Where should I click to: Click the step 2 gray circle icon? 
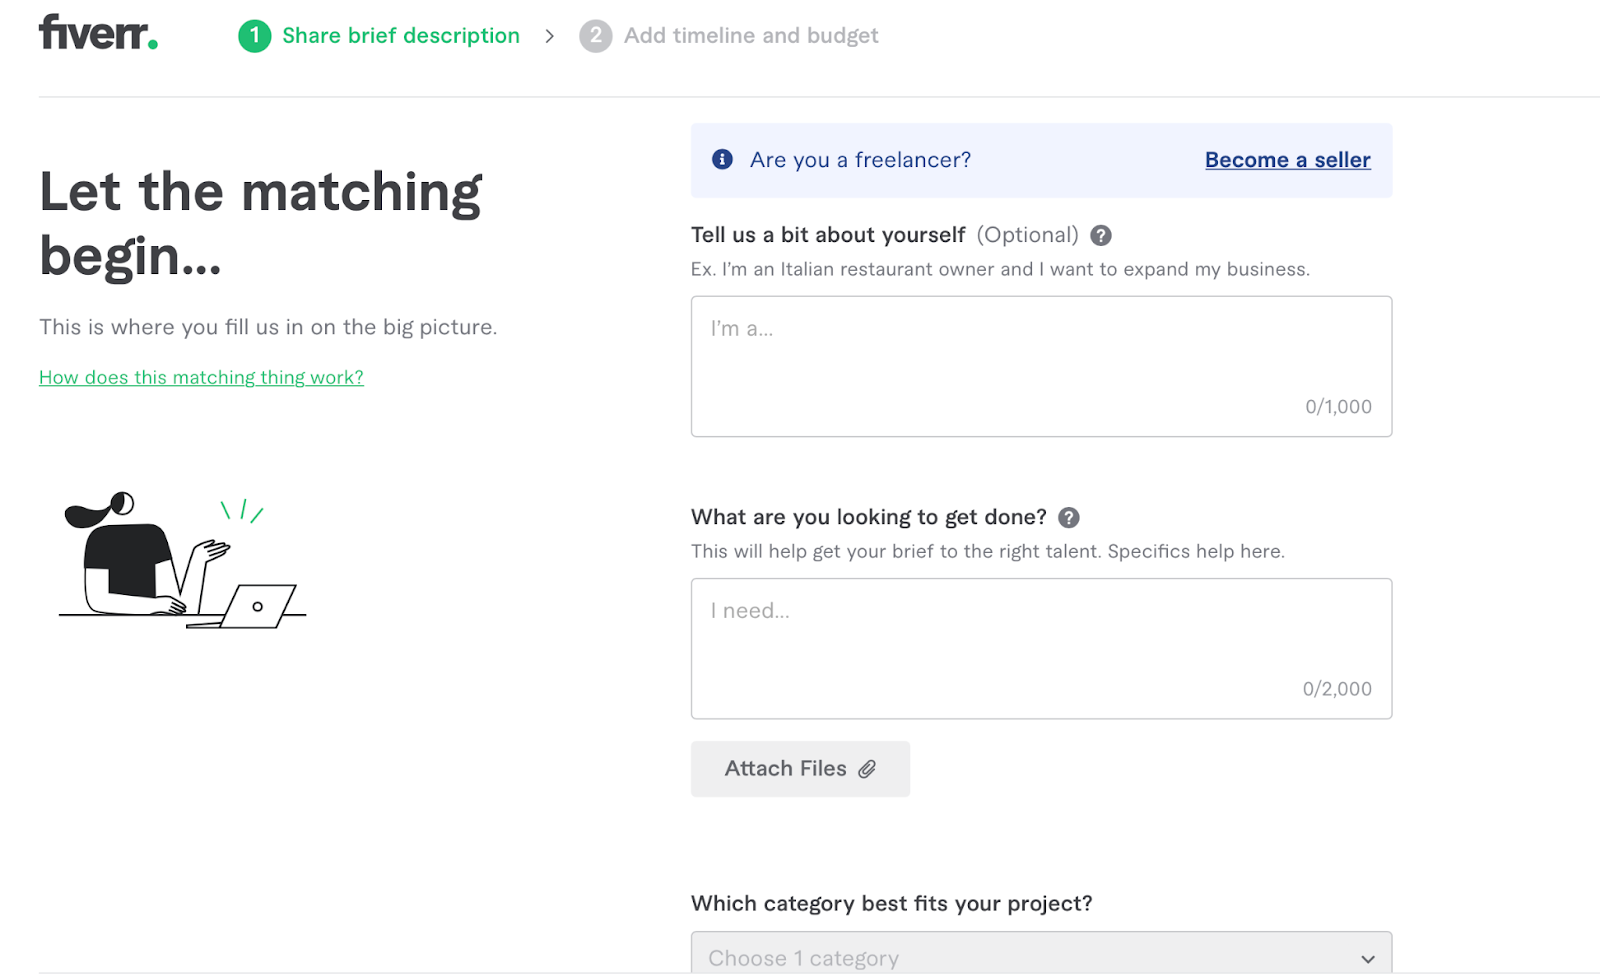595,36
